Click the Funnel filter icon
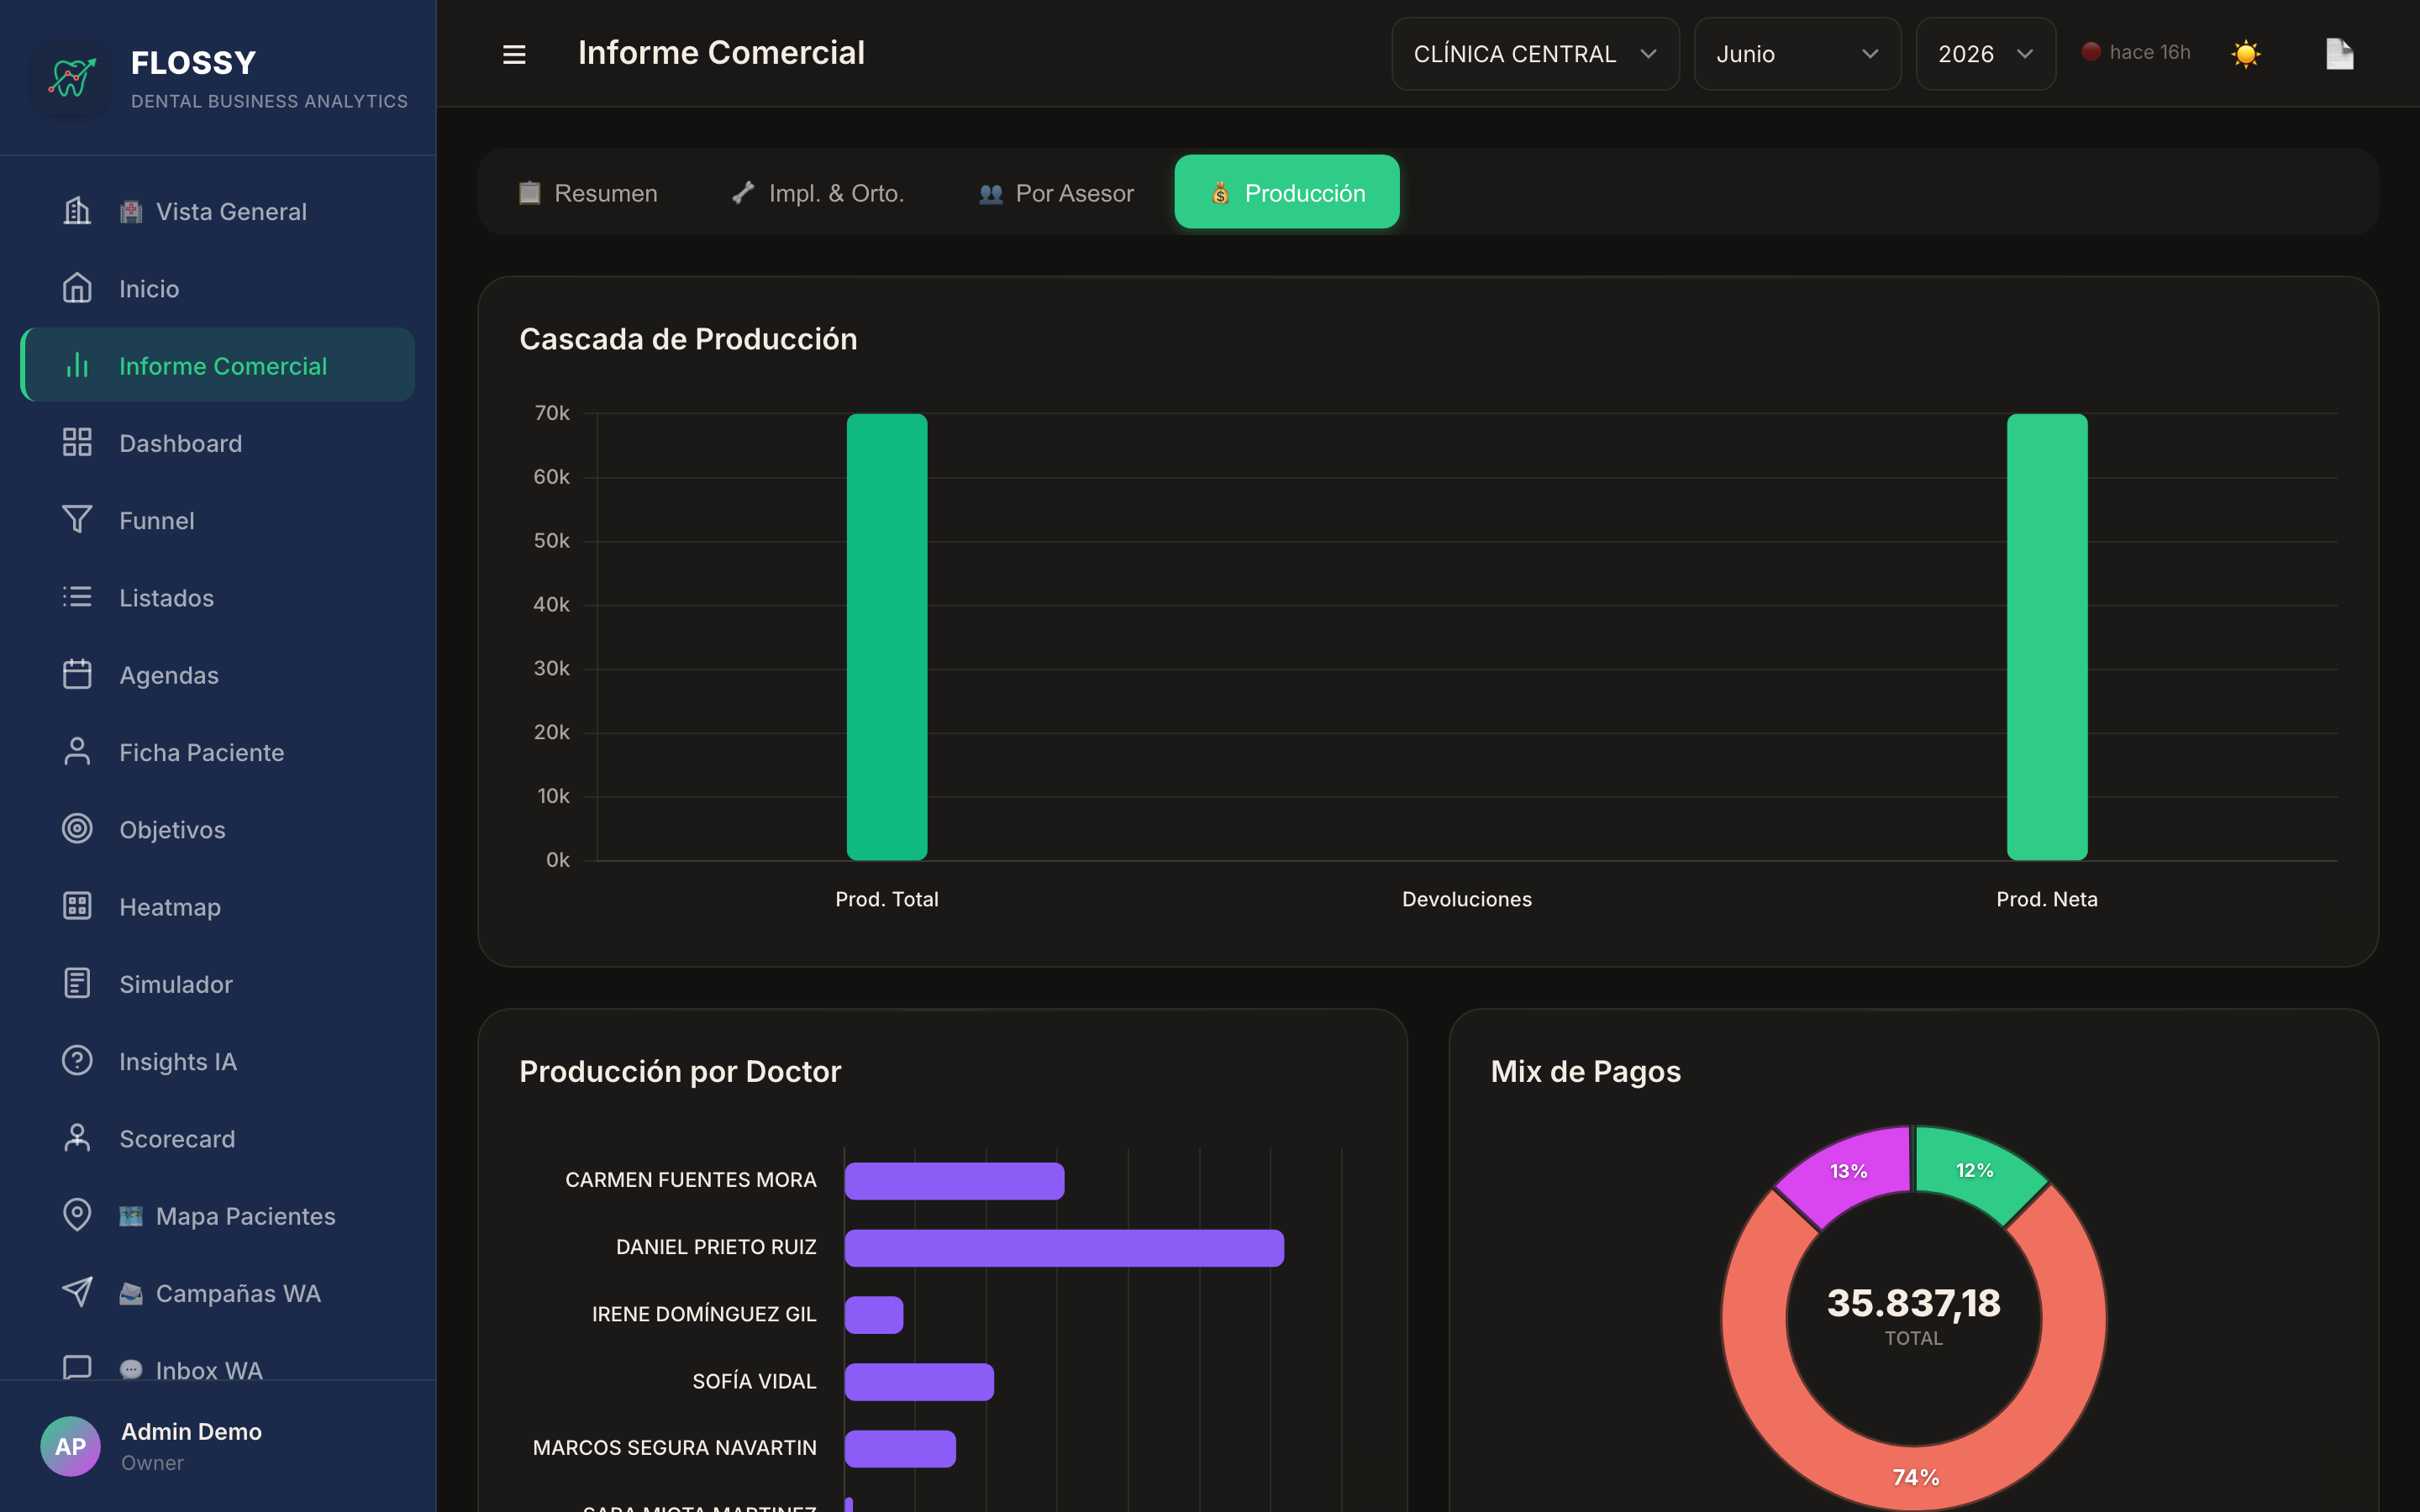The image size is (2420, 1512). [77, 520]
